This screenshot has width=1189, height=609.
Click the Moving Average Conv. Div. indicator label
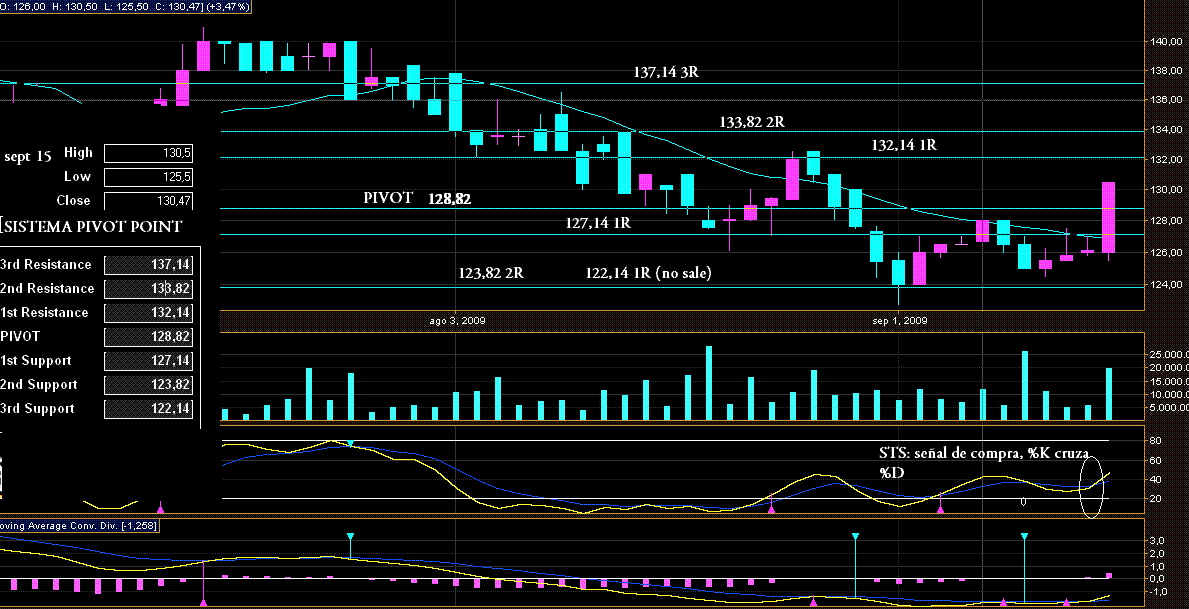click(79, 526)
